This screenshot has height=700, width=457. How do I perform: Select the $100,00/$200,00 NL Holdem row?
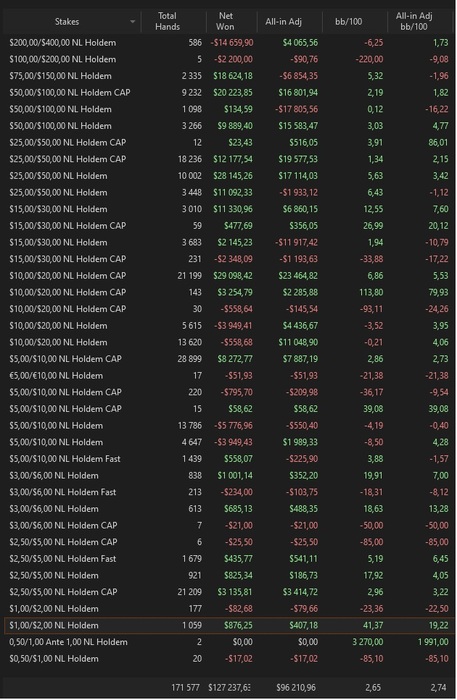(228, 59)
